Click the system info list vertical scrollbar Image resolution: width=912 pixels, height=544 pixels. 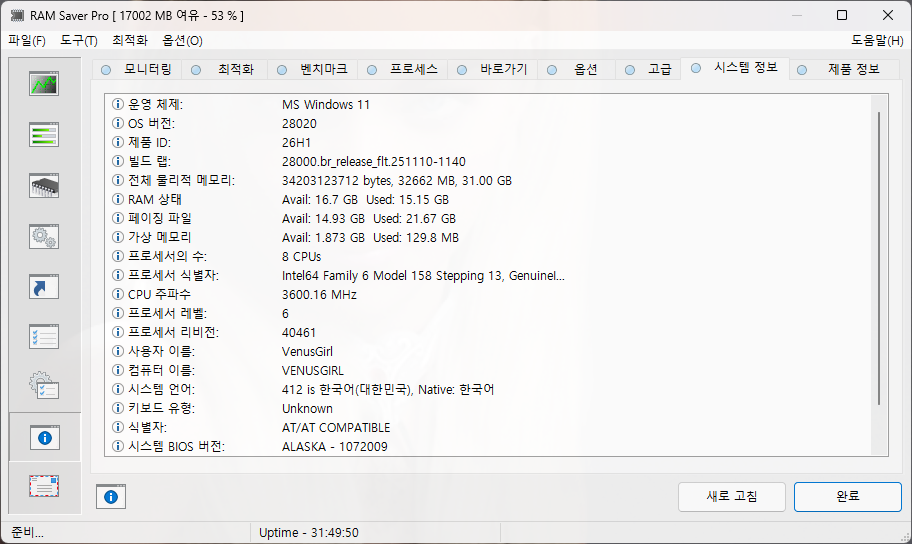pos(879,258)
